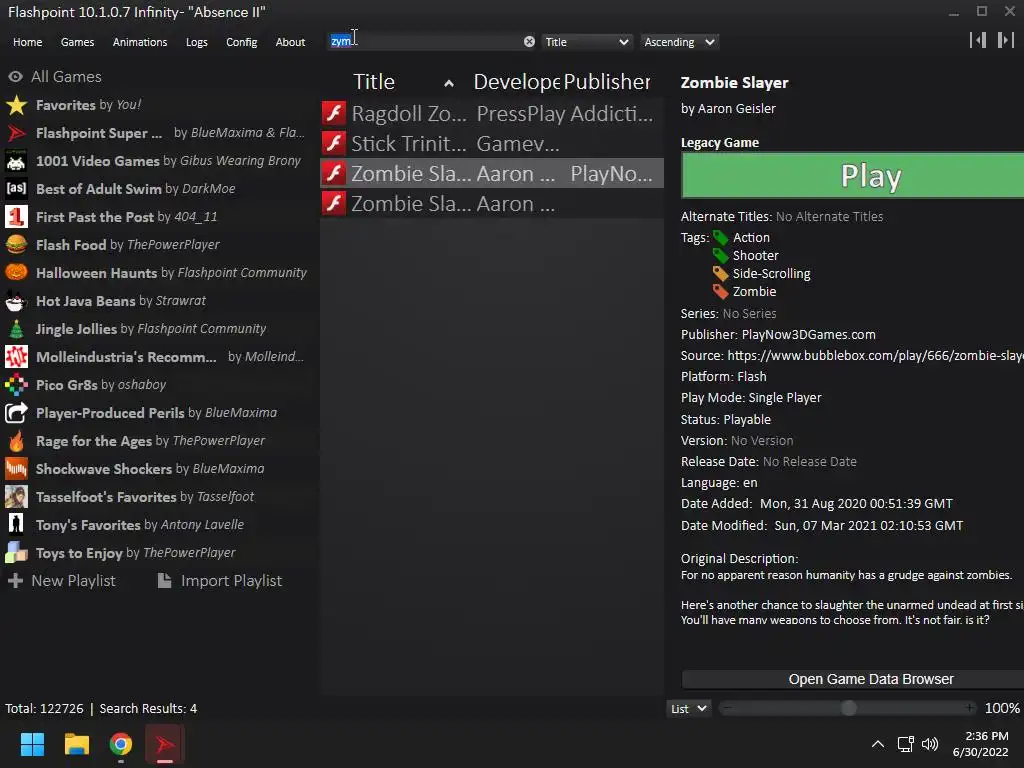Image resolution: width=1024 pixels, height=768 pixels.
Task: Click the Flash icon of Stick Trinit... row
Action: [x=334, y=143]
